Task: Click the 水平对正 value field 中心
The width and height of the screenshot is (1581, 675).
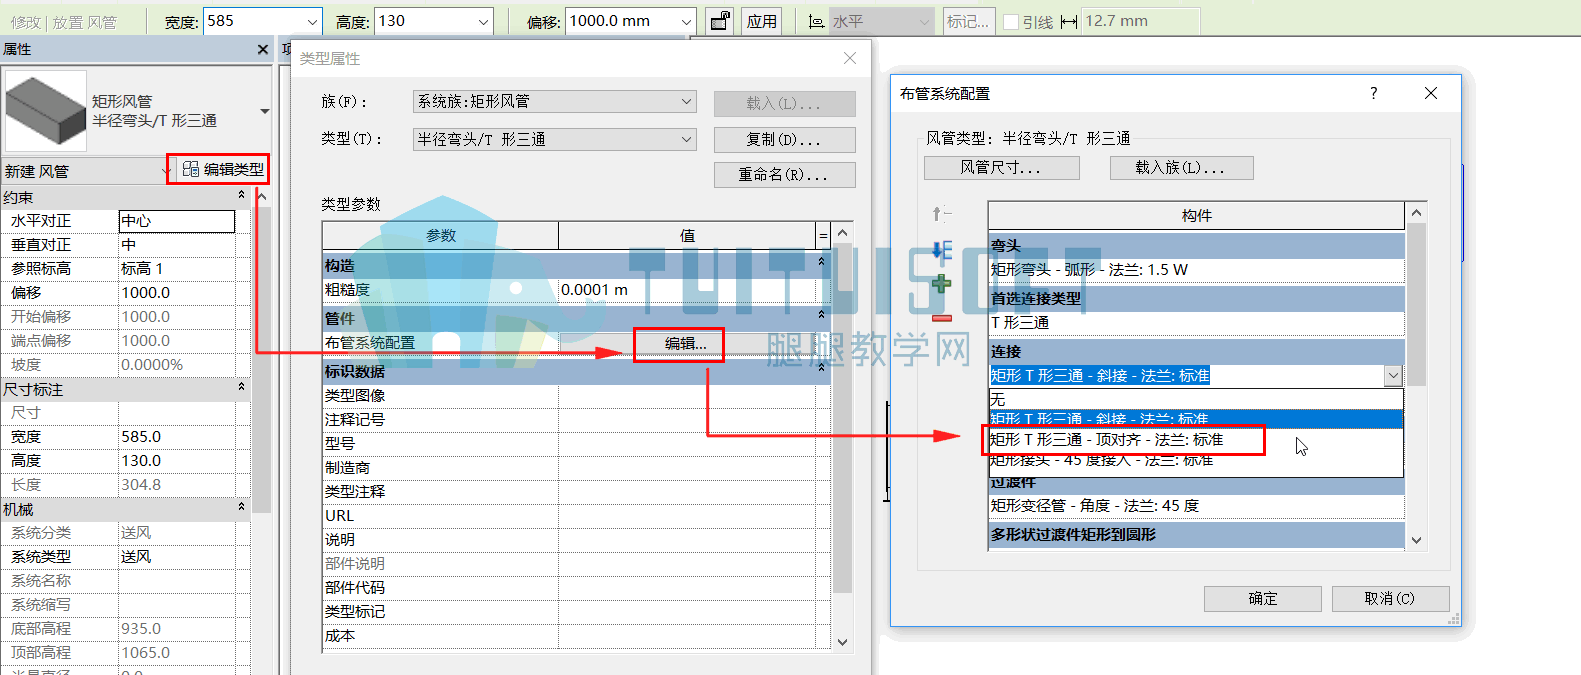Action: [177, 221]
